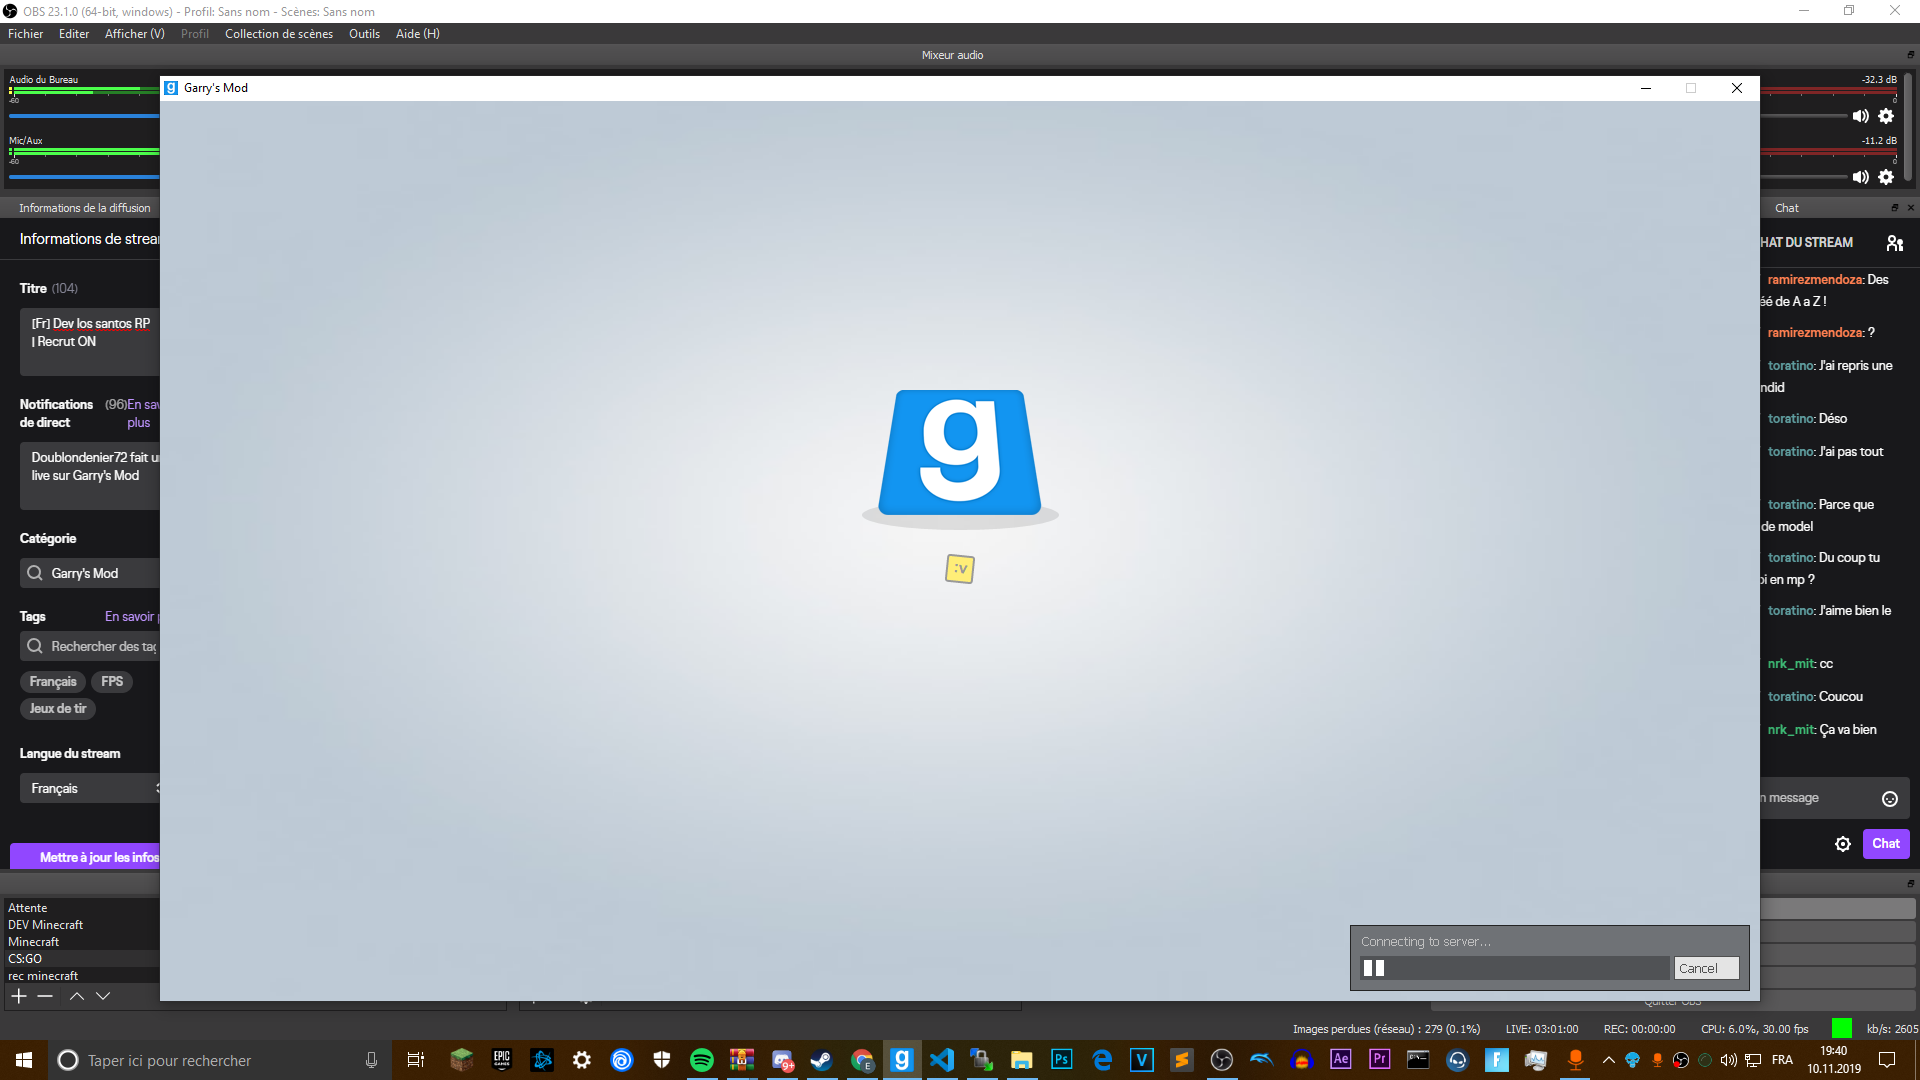This screenshot has width=1920, height=1080.
Task: Open Mic/Aux gear settings
Action: tap(1886, 177)
